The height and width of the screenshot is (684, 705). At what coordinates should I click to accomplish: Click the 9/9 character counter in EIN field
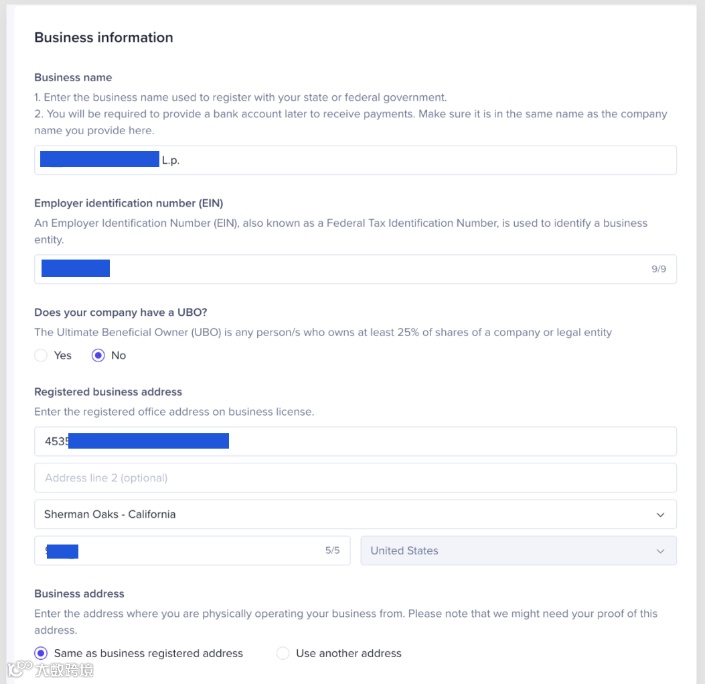tap(659, 269)
